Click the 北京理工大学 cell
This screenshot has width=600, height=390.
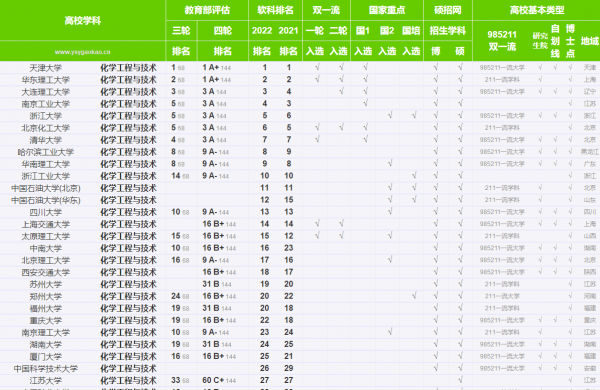pyautogui.click(x=46, y=261)
